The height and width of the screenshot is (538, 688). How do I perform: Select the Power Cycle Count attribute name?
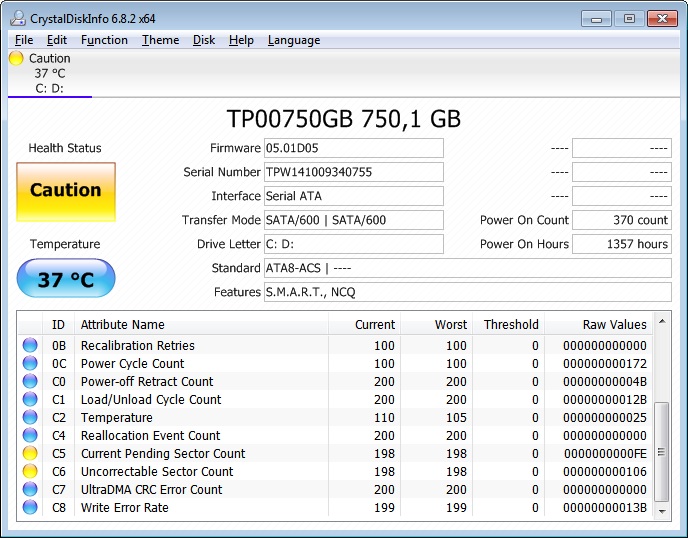(133, 363)
